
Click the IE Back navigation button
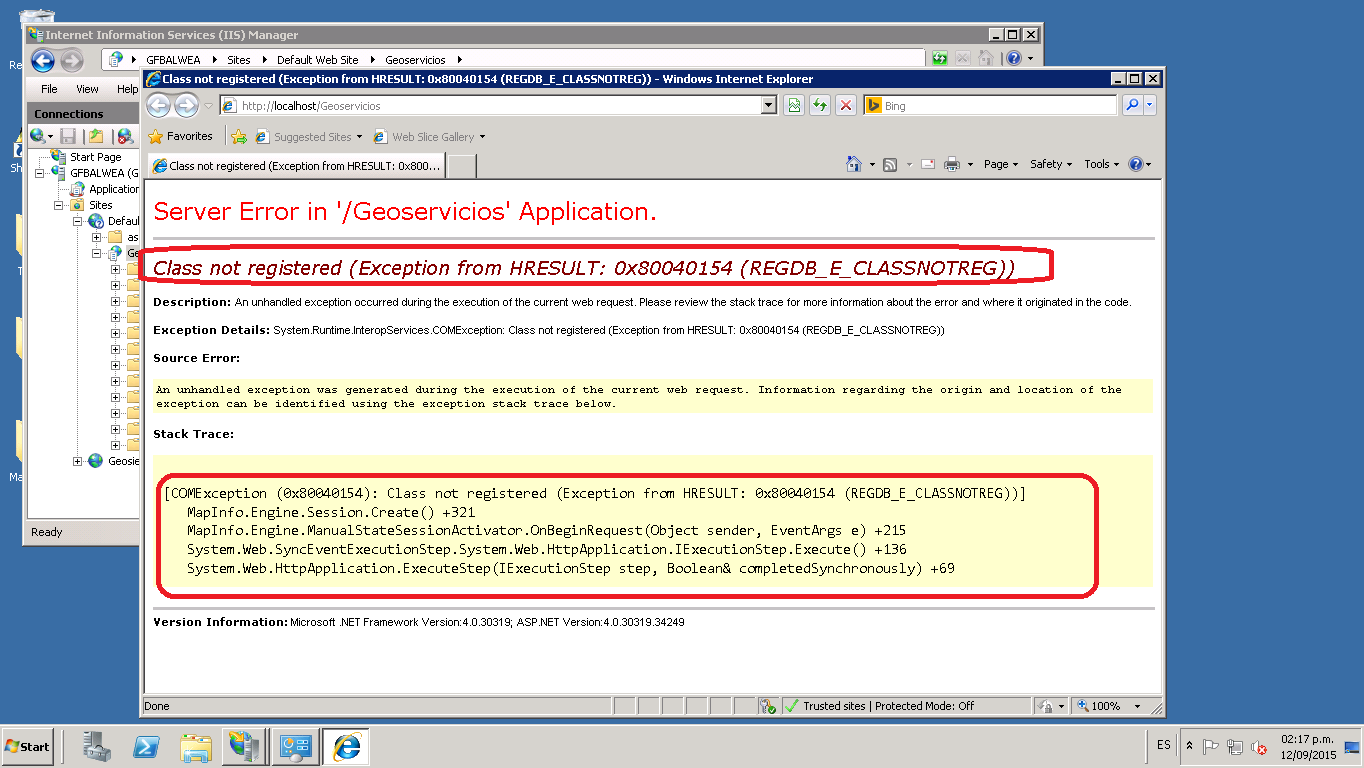pos(159,105)
